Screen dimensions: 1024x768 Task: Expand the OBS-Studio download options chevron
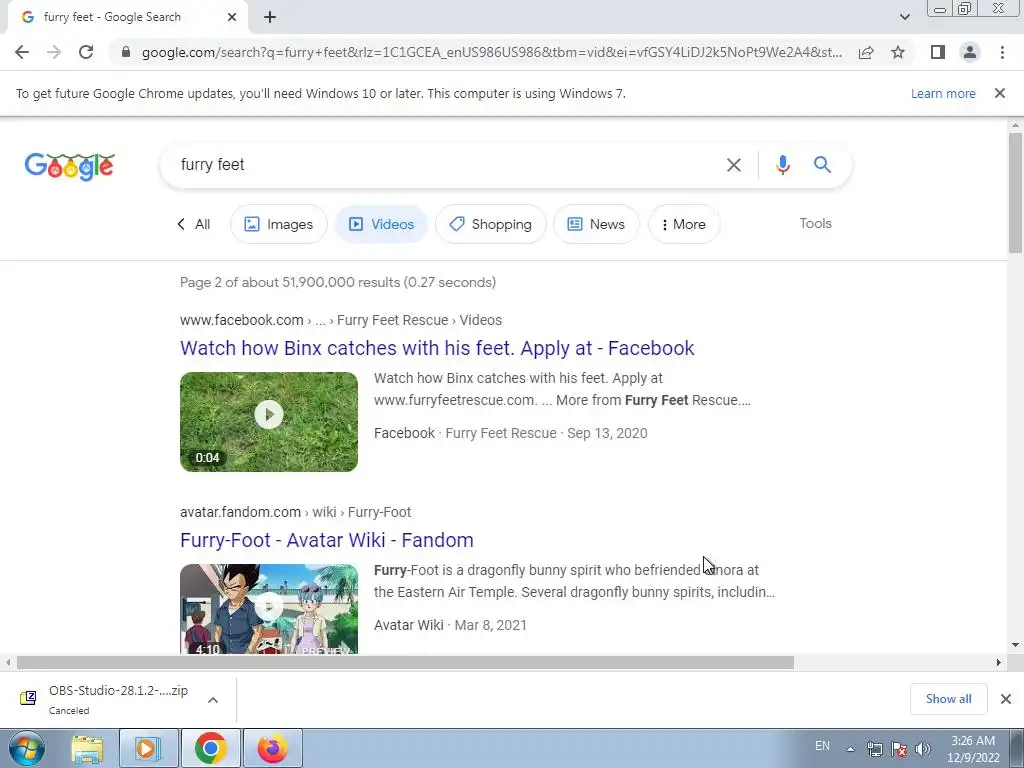pos(213,699)
